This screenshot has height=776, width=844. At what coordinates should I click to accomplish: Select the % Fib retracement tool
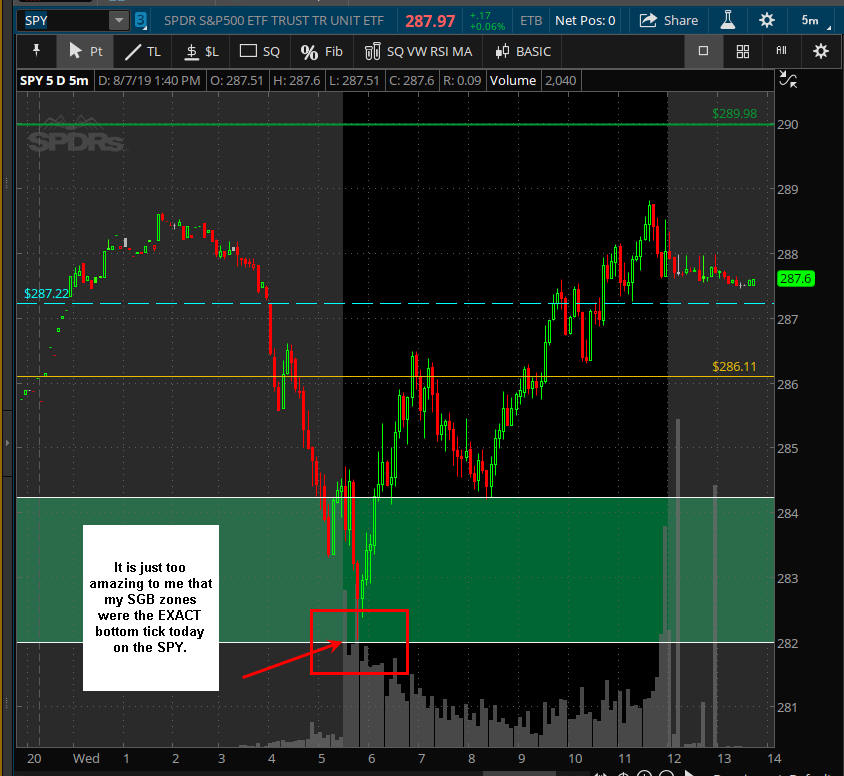coord(321,52)
